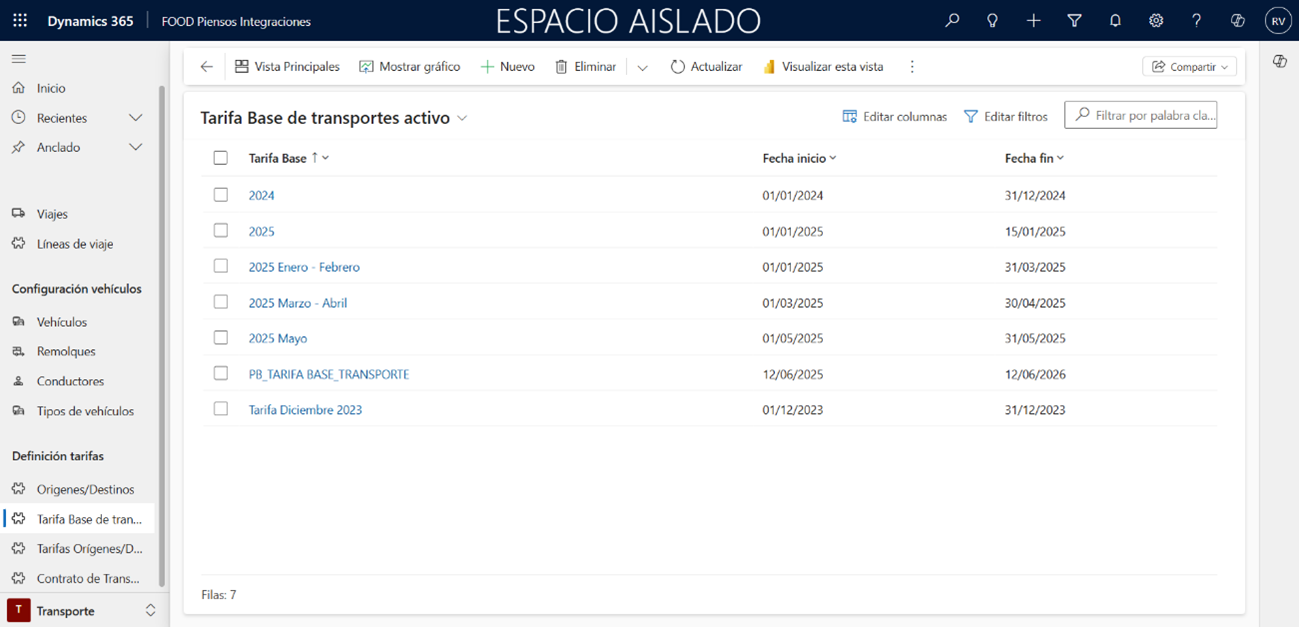
Task: Open the view selector dropdown beside the title
Action: click(462, 118)
